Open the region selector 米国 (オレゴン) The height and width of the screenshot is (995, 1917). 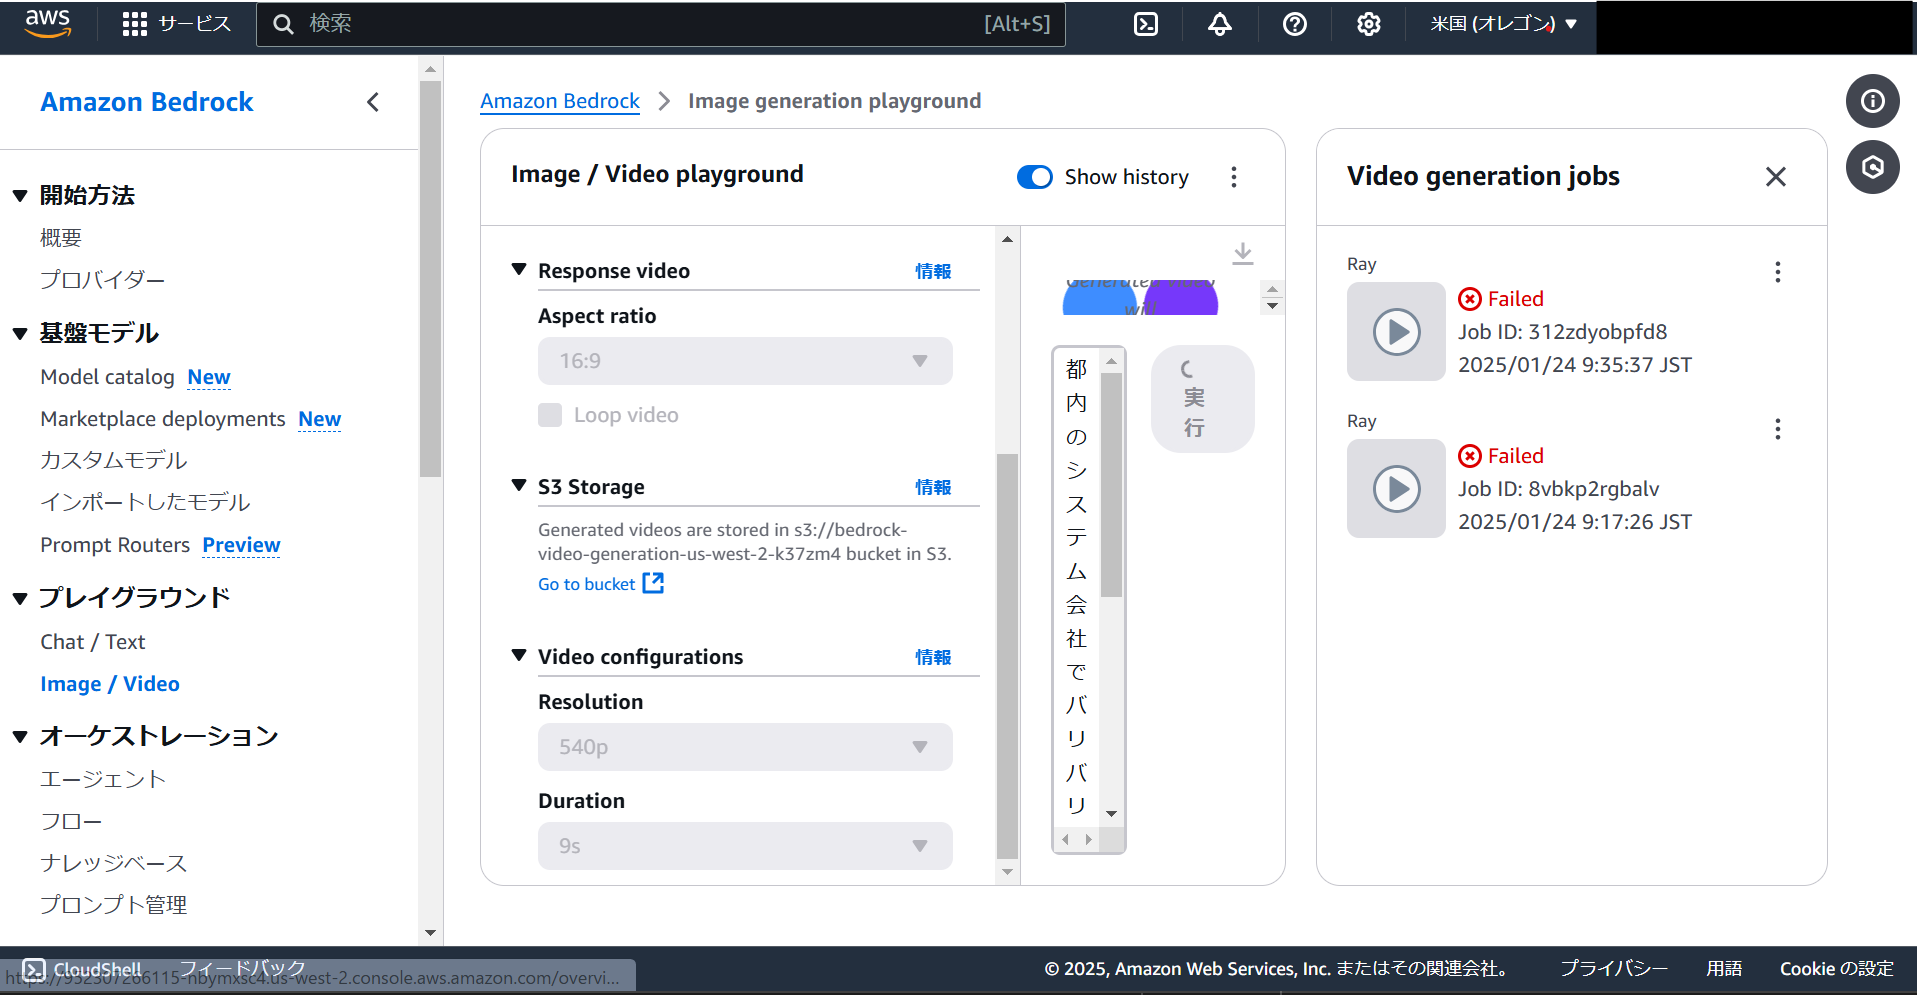[x=1503, y=24]
